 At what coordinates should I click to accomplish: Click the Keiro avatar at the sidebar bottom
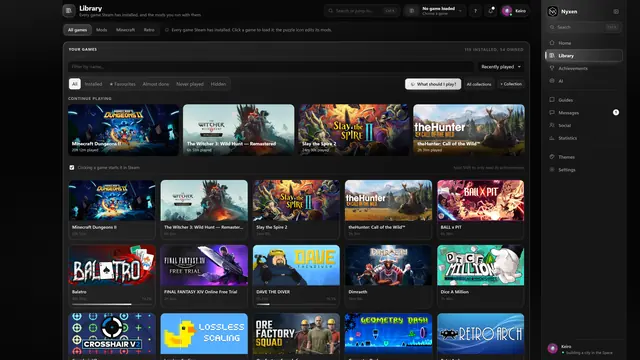tap(553, 348)
